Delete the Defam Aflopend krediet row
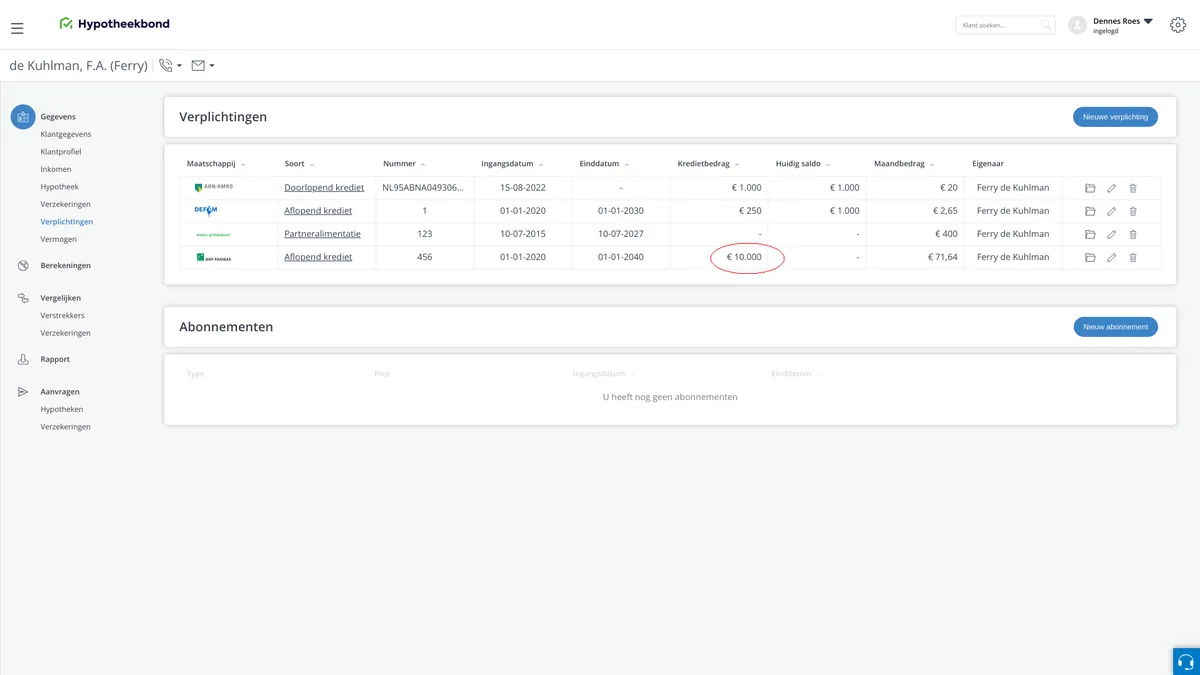Viewport: 1200px width, 675px height. tap(1133, 211)
